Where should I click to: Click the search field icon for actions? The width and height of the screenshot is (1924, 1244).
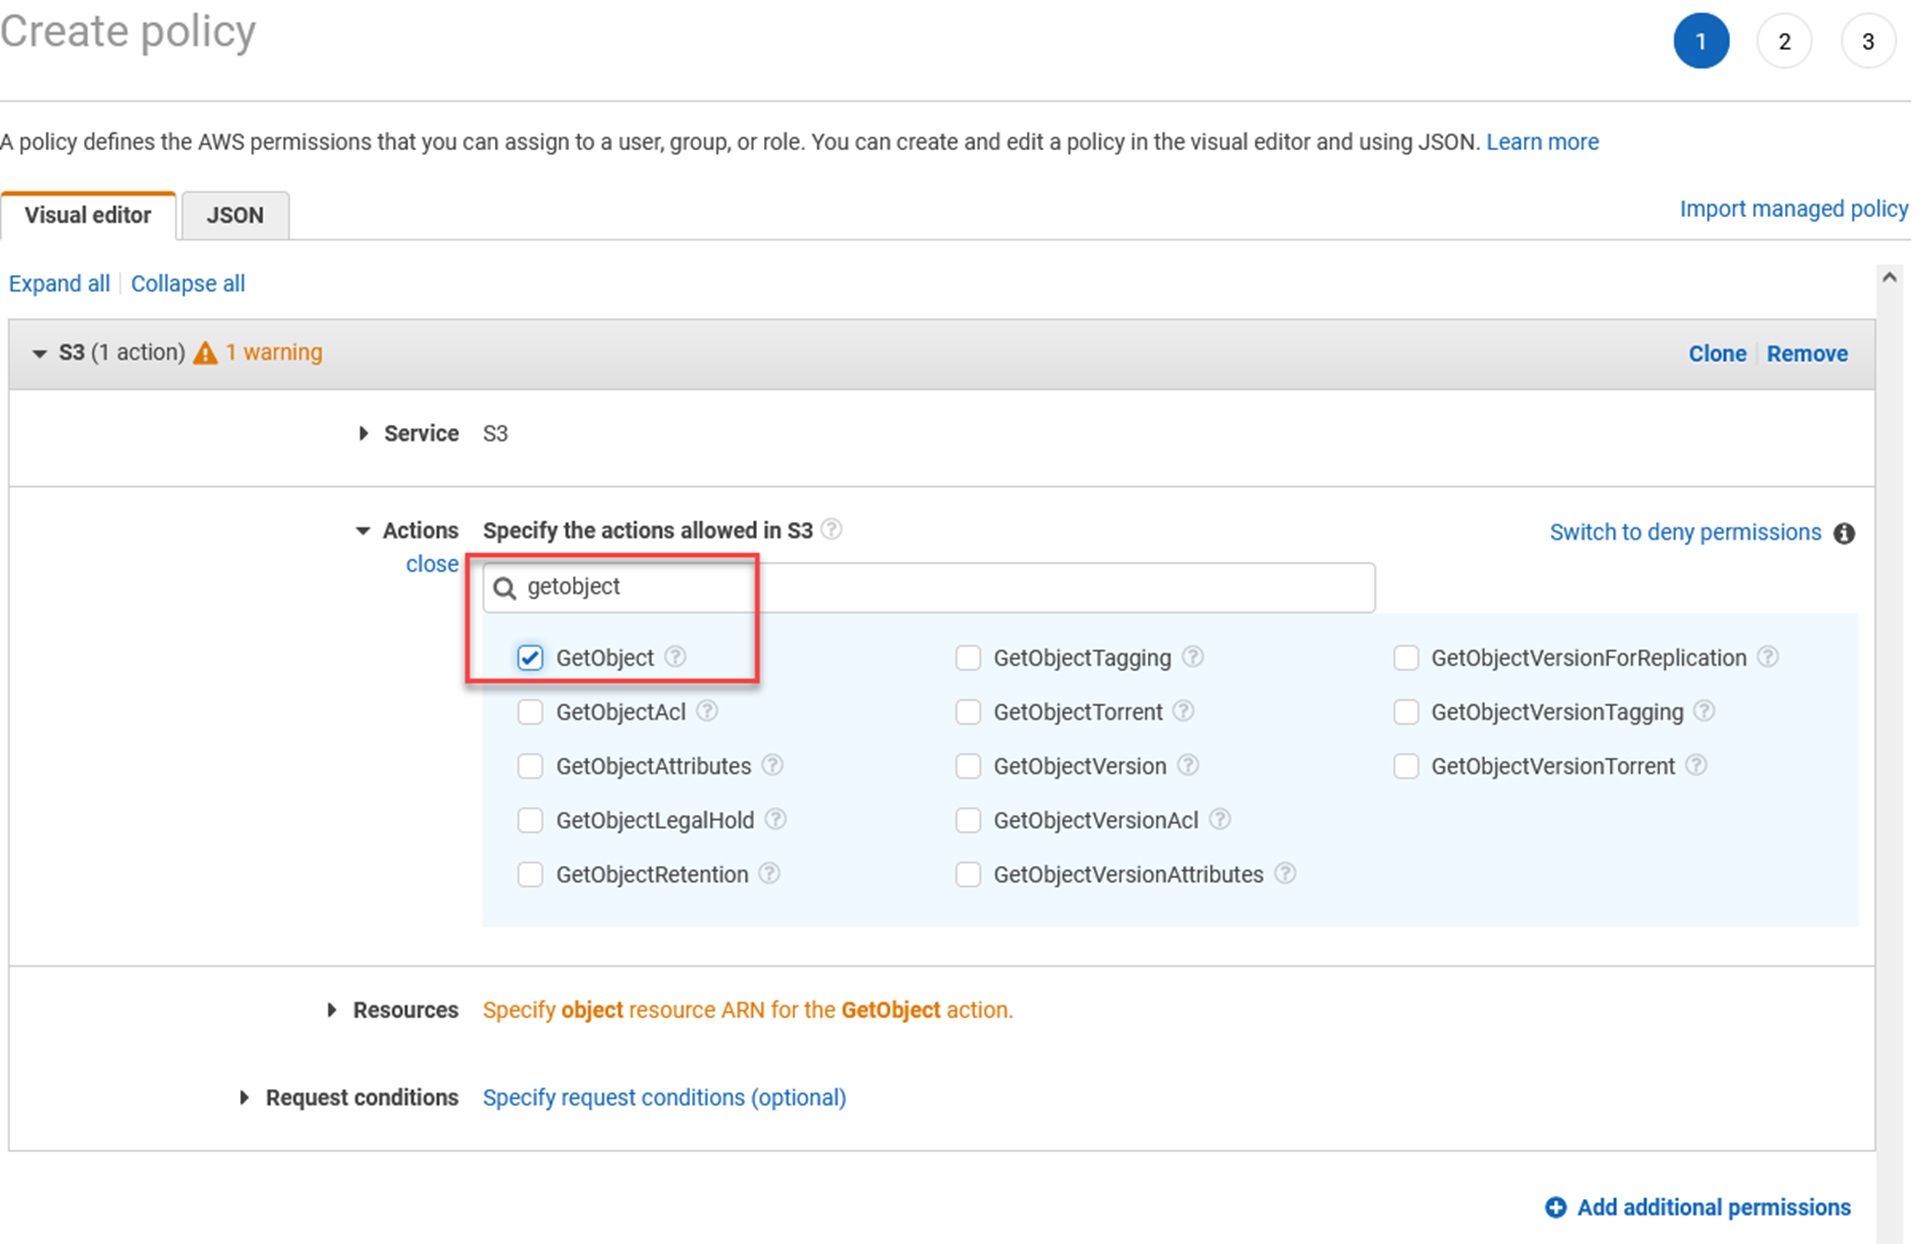[509, 586]
